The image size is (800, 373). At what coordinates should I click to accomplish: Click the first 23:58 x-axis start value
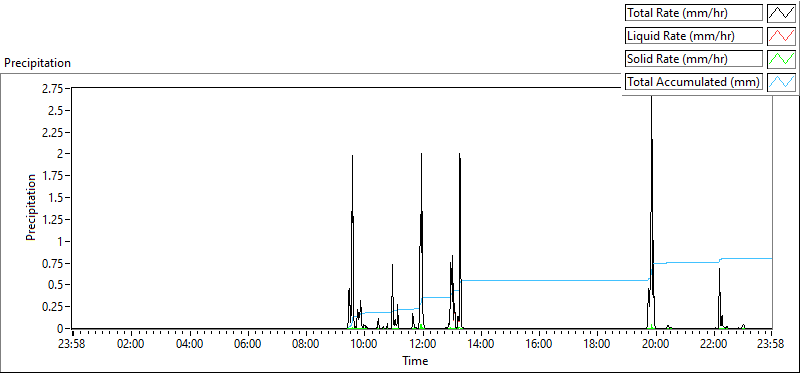(72, 343)
